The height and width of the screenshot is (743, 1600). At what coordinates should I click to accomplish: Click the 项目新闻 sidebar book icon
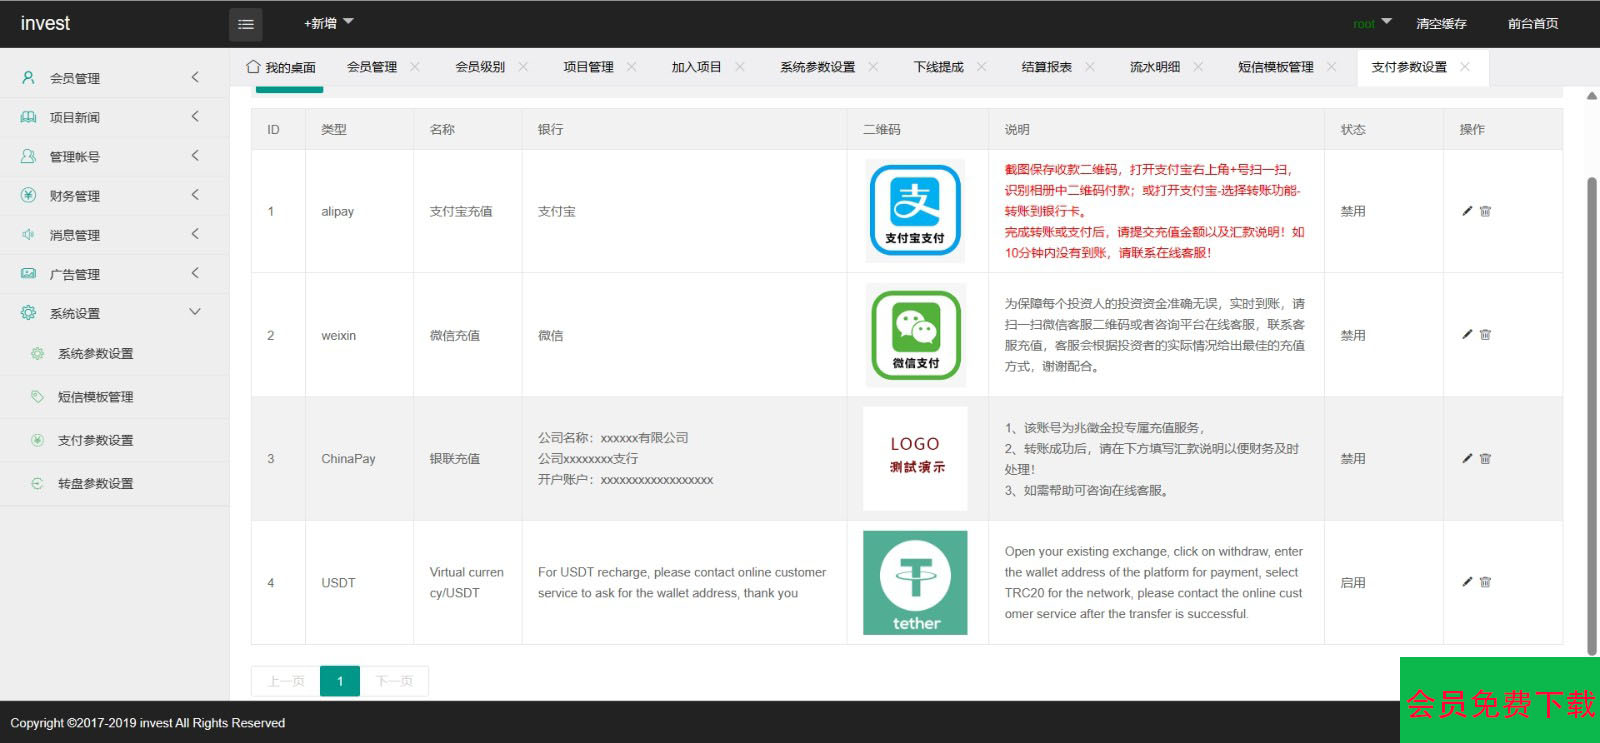click(x=28, y=117)
